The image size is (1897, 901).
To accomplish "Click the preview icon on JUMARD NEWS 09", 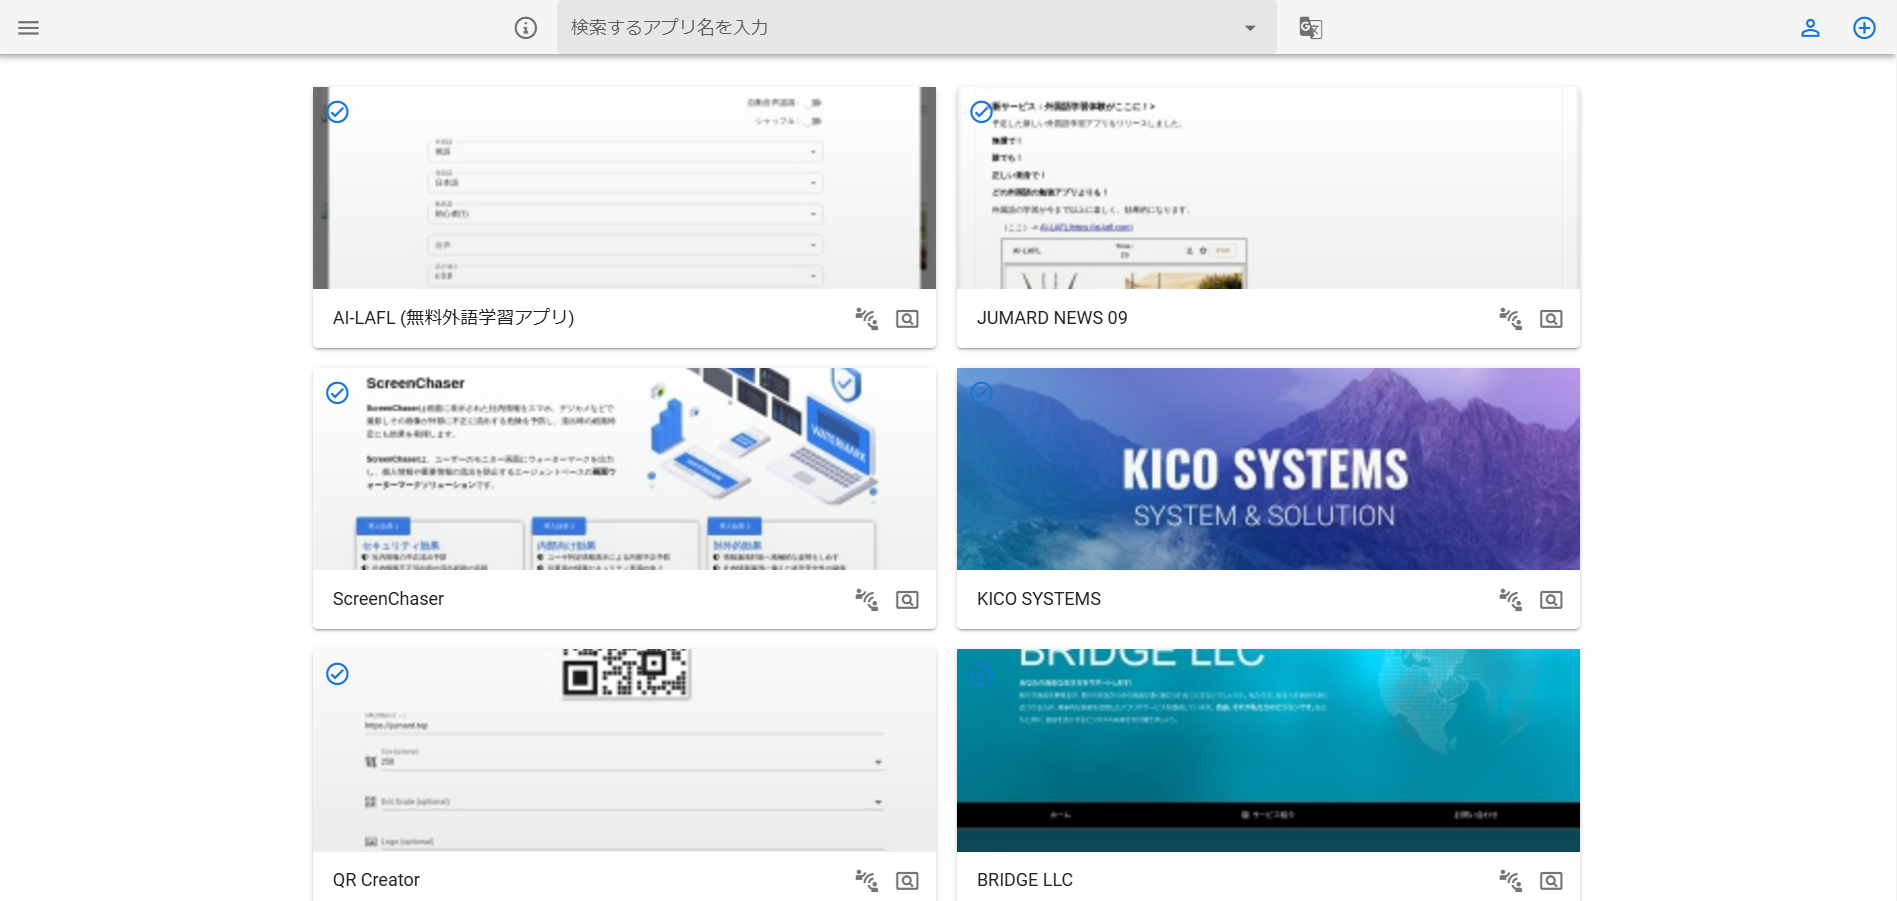I will tap(1551, 319).
